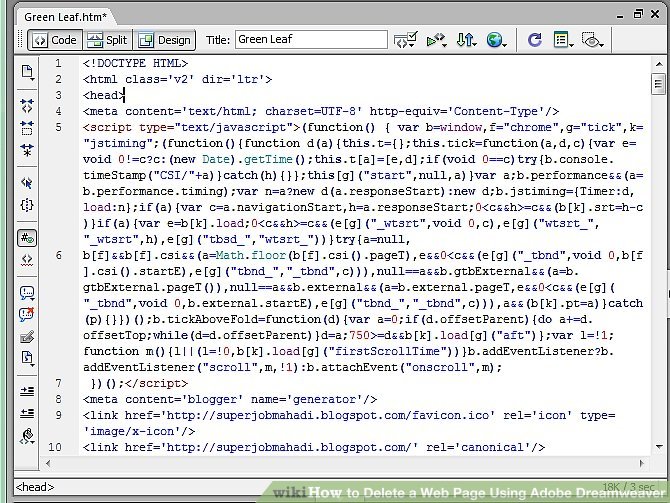Select the <head> tag in tag selector
The width and height of the screenshot is (670, 503).
click(x=35, y=487)
